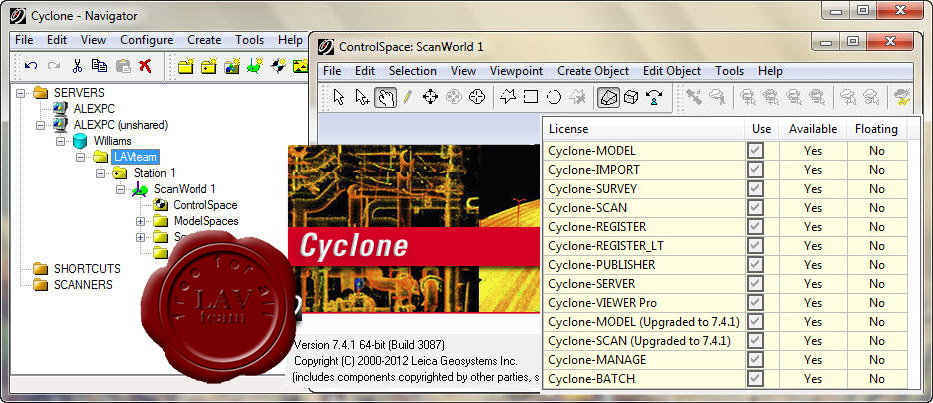Toggle Use checkbox for Cyclone-MODEL
The image size is (933, 403).
[x=755, y=151]
